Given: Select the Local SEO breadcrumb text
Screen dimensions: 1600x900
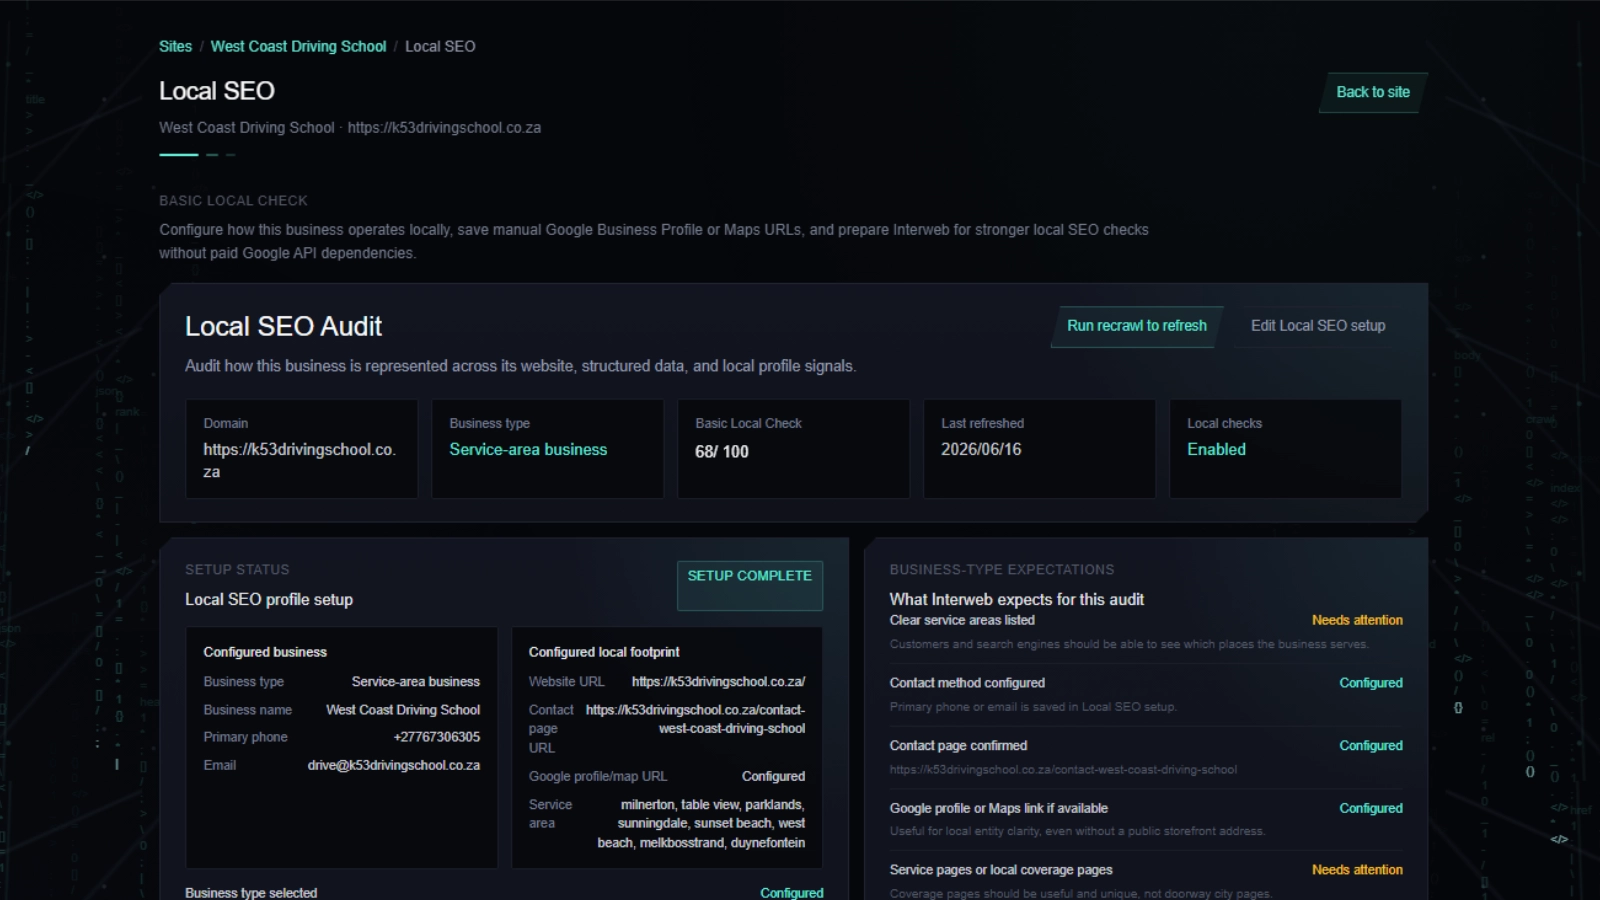Looking at the screenshot, I should tap(440, 46).
